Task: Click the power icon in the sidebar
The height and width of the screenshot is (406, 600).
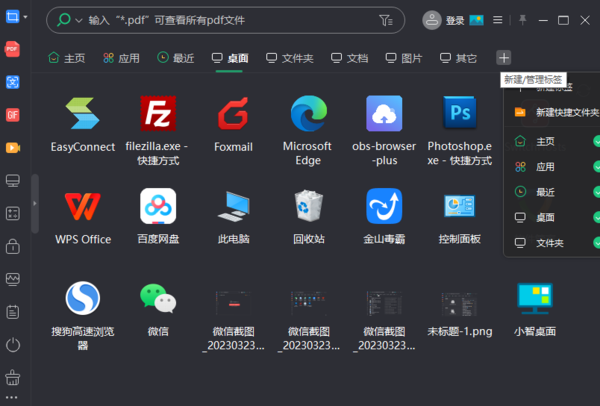Action: [13, 345]
